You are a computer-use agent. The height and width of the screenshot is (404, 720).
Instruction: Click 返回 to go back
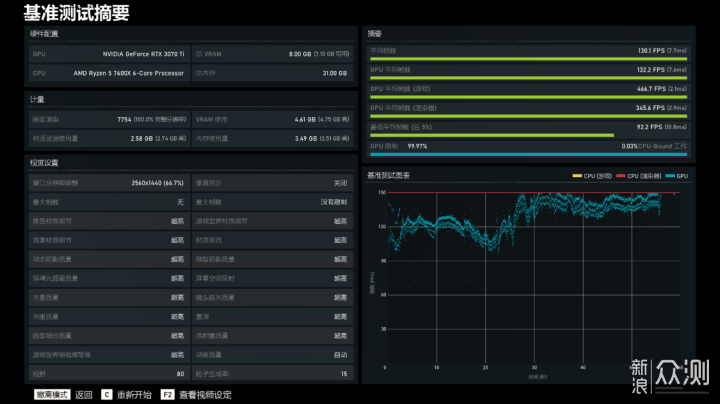tap(84, 394)
